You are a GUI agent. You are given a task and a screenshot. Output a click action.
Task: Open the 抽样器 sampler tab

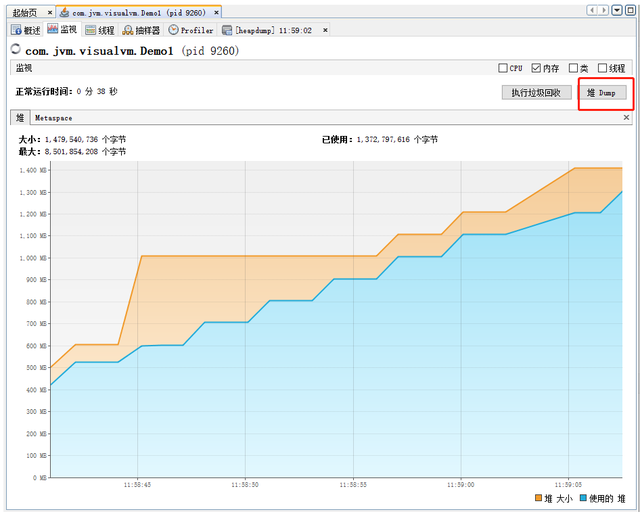141,30
